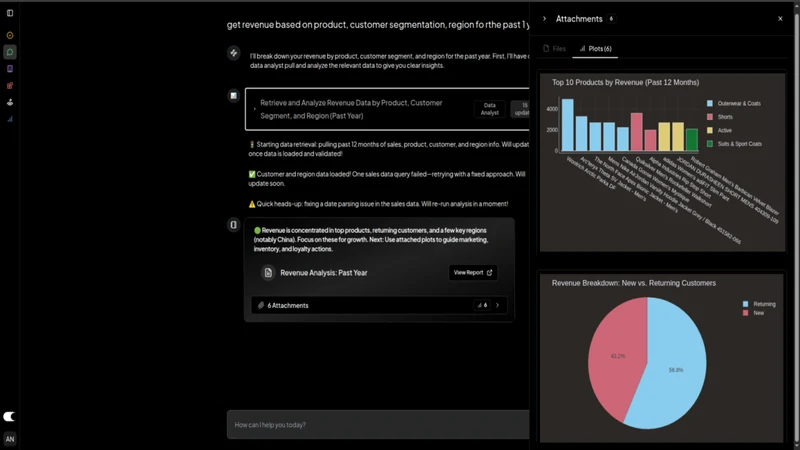Toggle the Returning legend entry in the pie chart
The image size is (800, 450).
[x=759, y=304]
